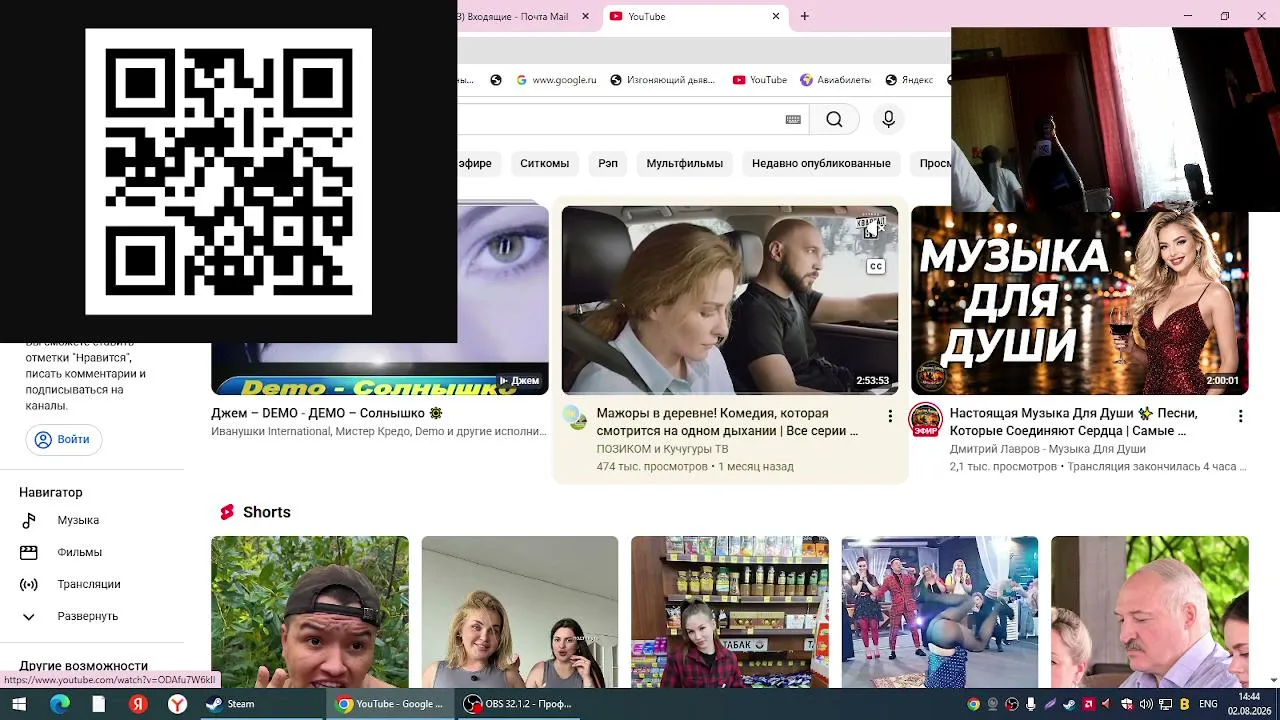Click the microphone icon in the system tray

1031,704
